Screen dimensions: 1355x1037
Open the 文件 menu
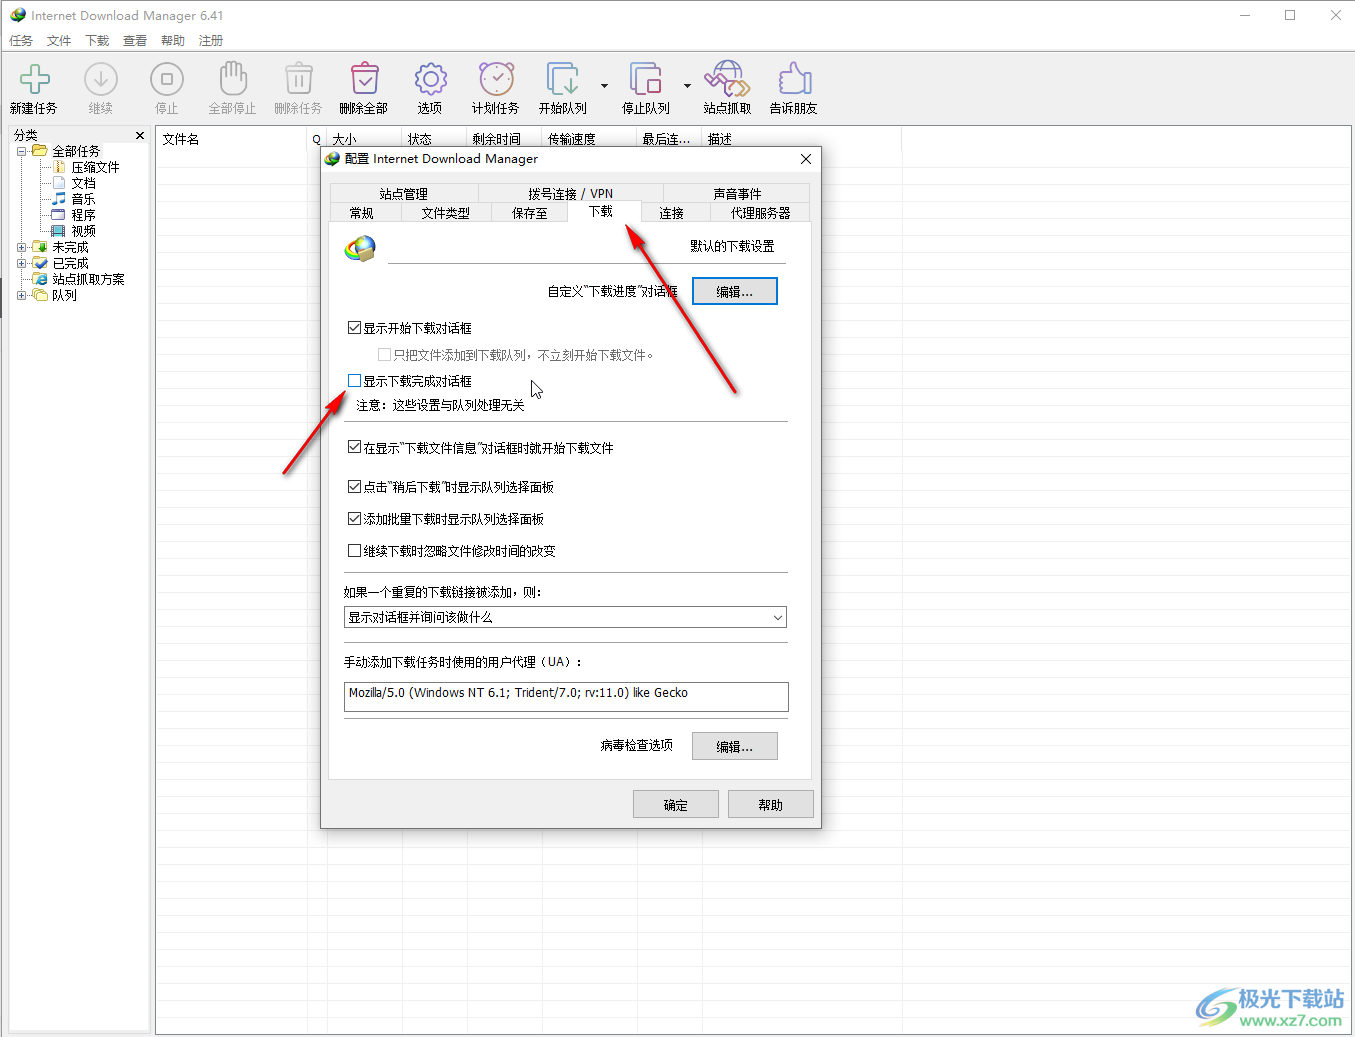[x=59, y=41]
